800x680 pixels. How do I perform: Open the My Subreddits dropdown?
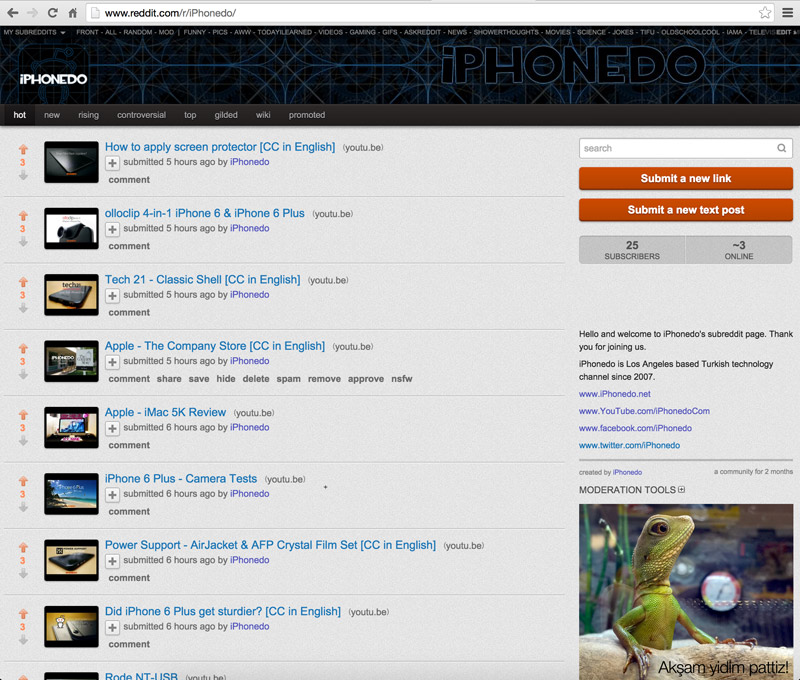point(34,32)
